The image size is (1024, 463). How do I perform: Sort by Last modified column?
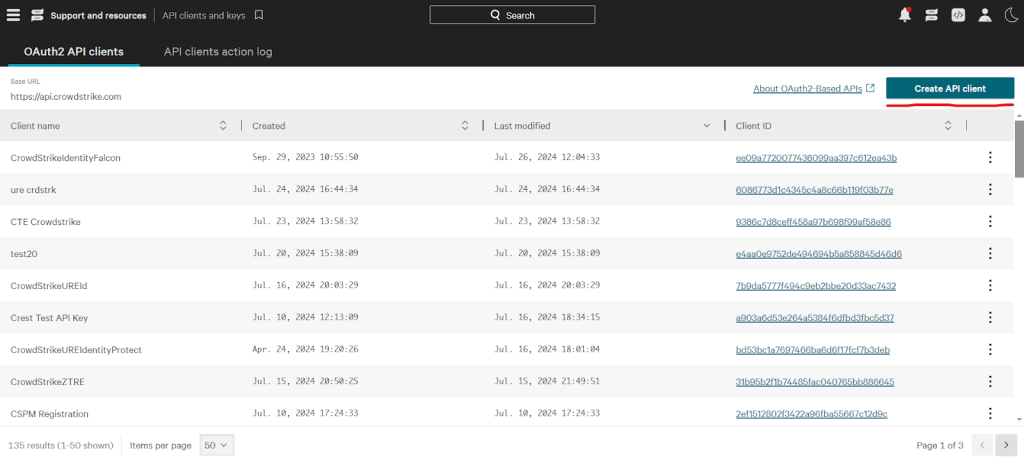(x=707, y=125)
